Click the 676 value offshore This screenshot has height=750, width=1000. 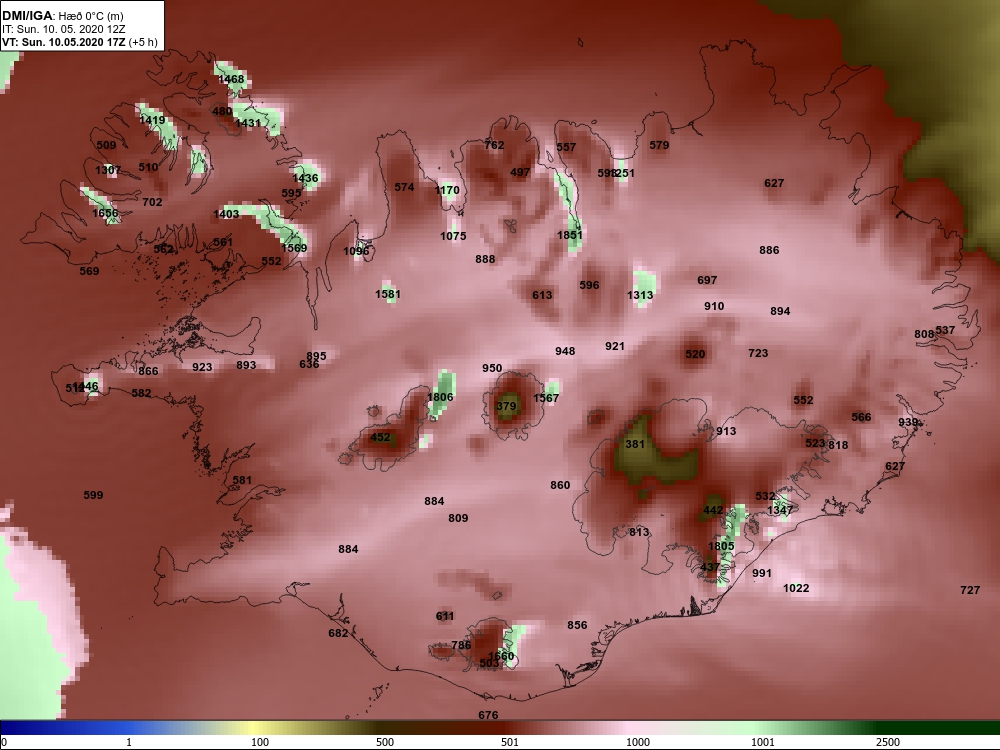(488, 715)
